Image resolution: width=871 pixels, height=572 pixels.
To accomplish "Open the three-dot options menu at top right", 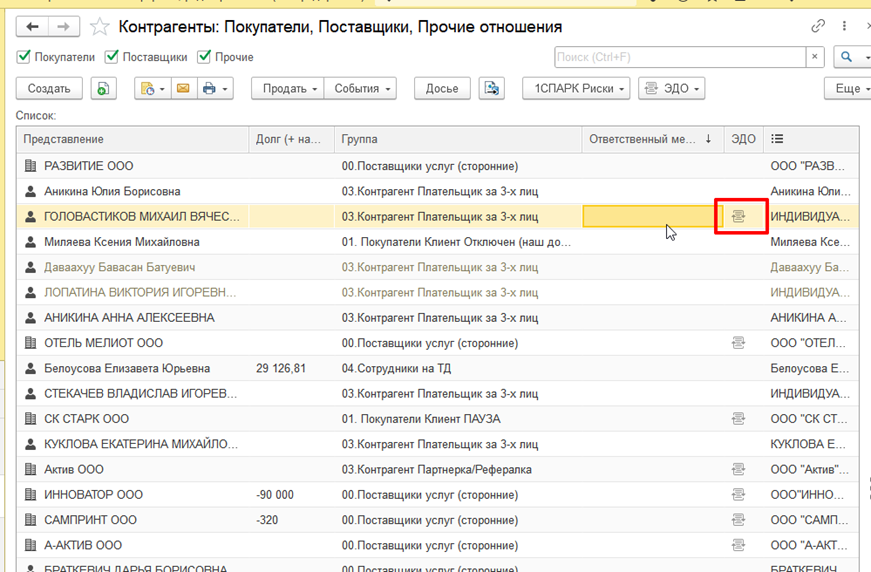I will (x=844, y=26).
